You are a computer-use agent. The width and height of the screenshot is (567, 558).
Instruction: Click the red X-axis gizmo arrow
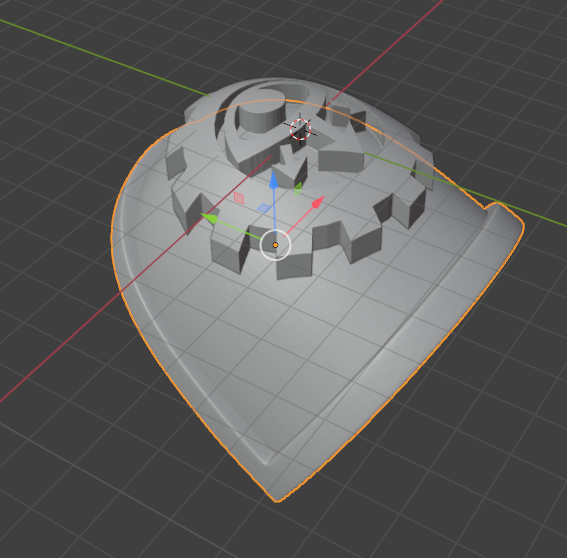point(318,202)
